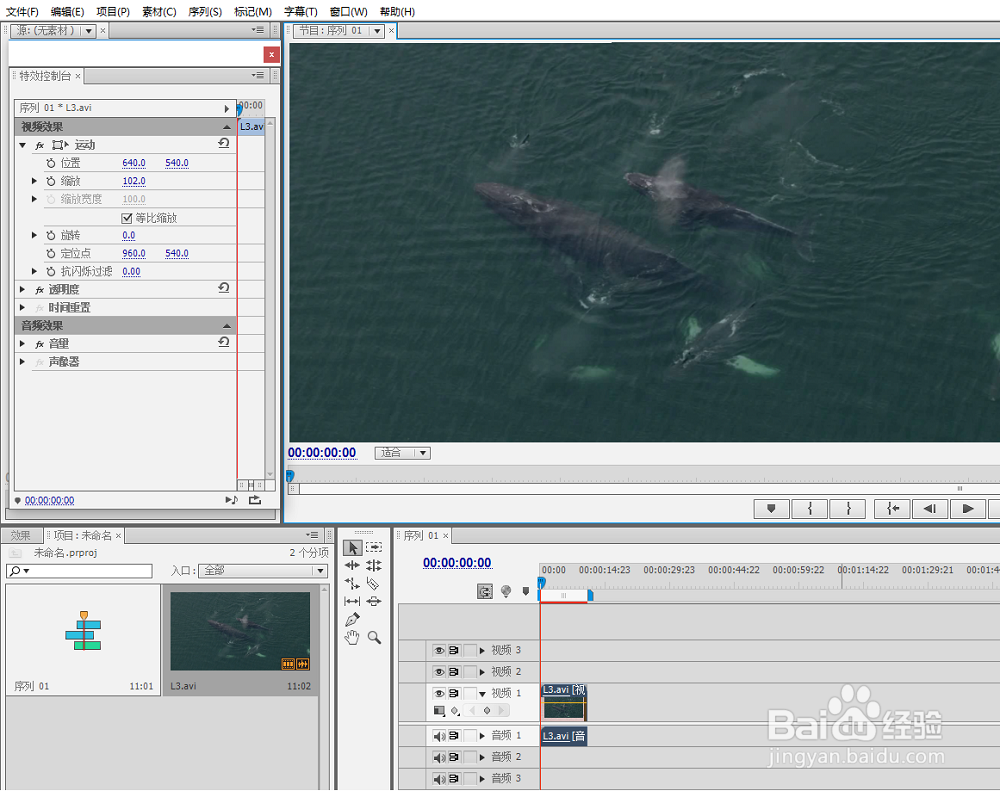Expand the 视频 3 track
Image resolution: width=1000 pixels, height=791 pixels.
pos(482,651)
